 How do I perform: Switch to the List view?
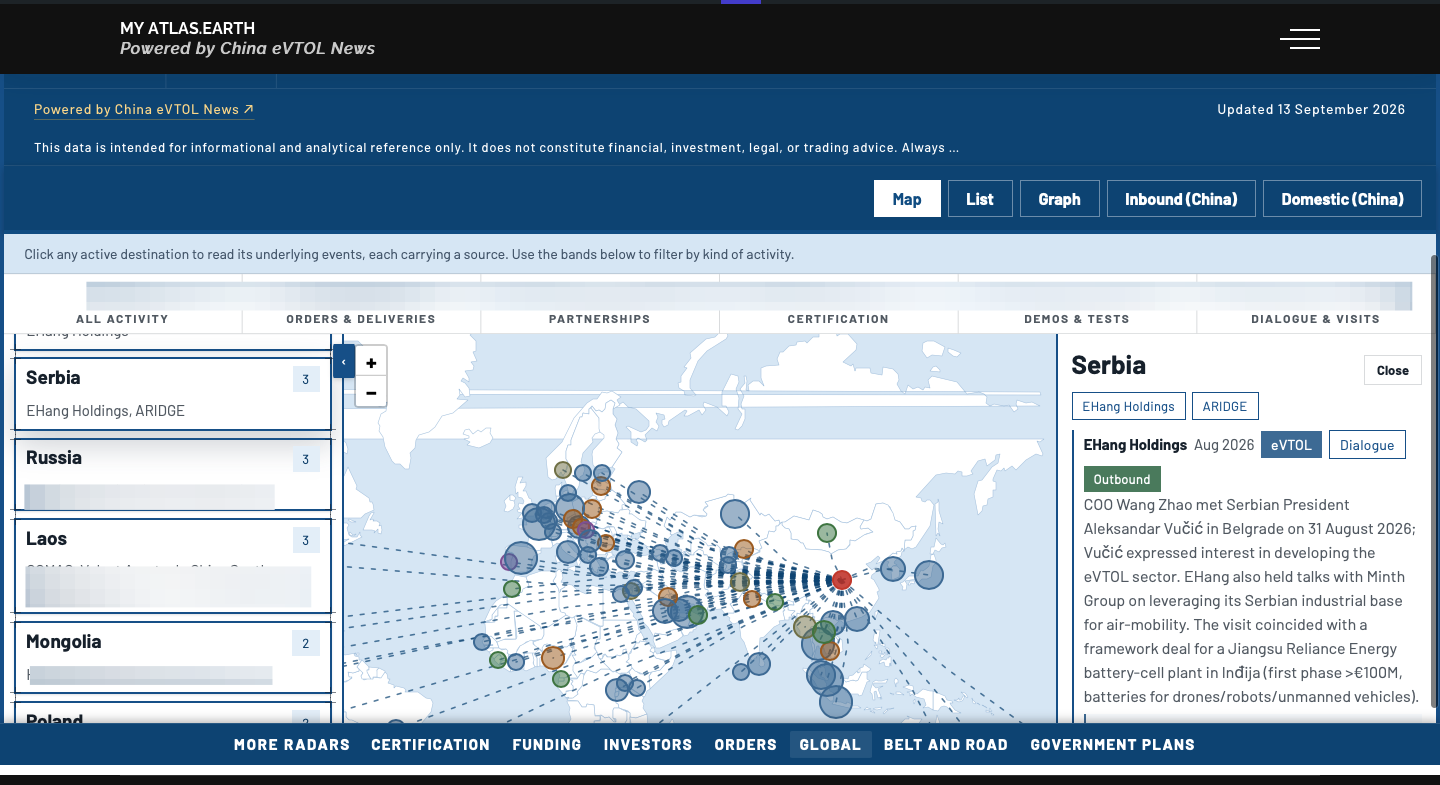pyautogui.click(x=980, y=199)
